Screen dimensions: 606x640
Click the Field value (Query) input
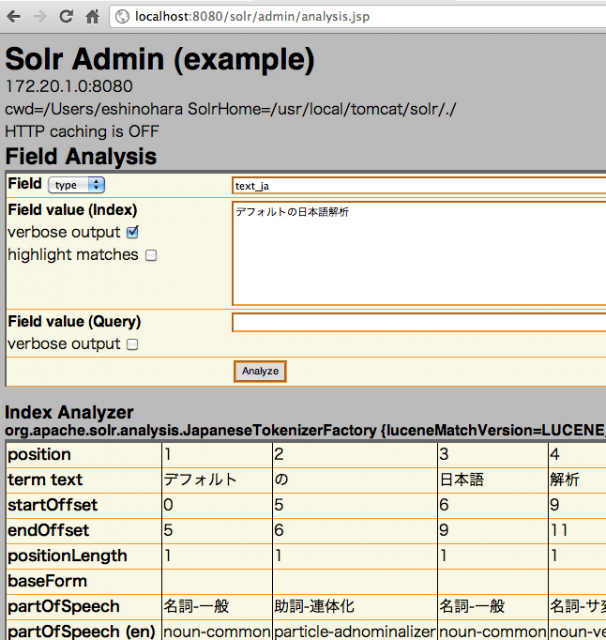(419, 322)
